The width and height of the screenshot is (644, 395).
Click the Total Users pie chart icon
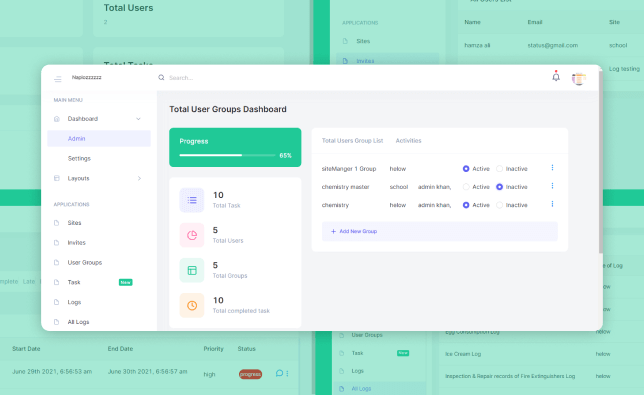(x=192, y=235)
